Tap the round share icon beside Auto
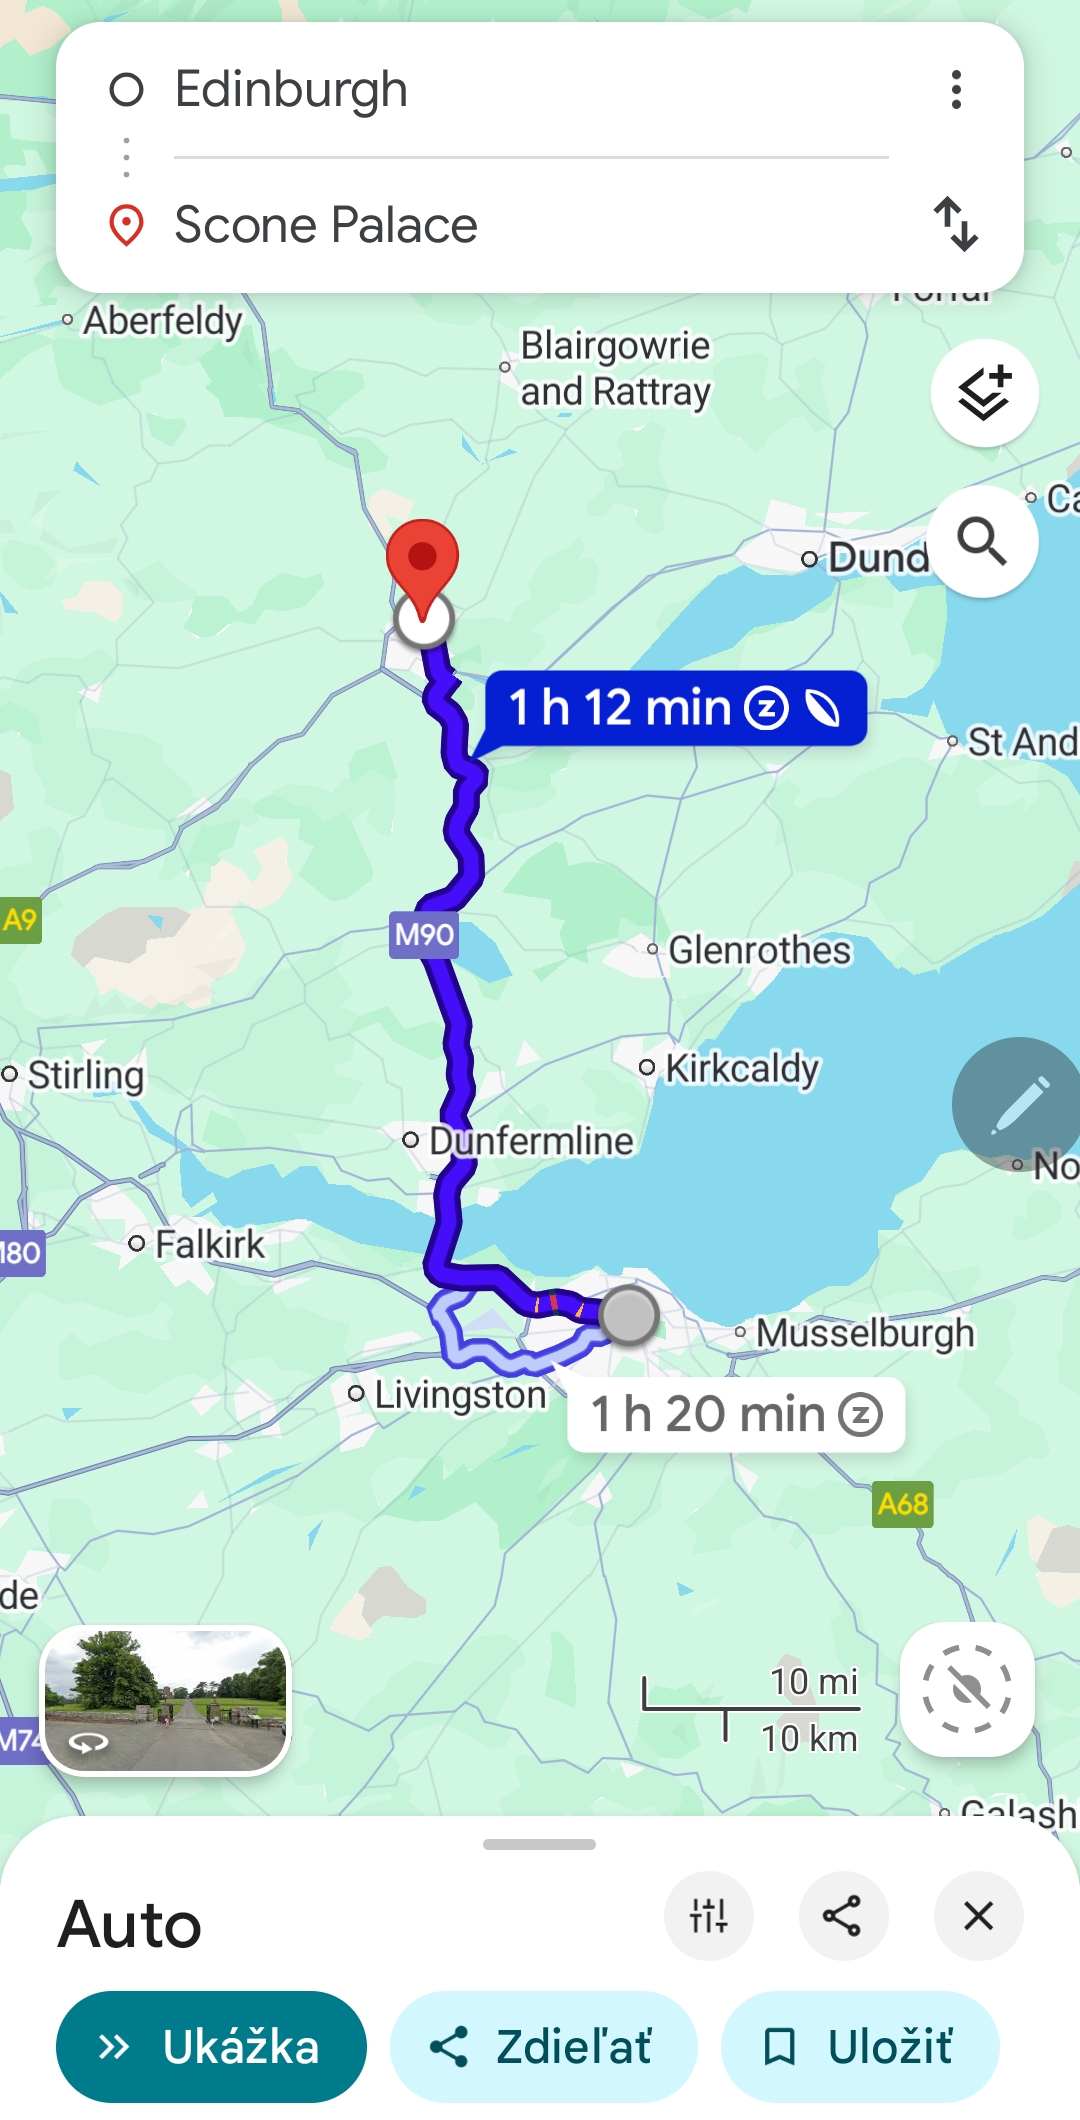 [843, 1916]
